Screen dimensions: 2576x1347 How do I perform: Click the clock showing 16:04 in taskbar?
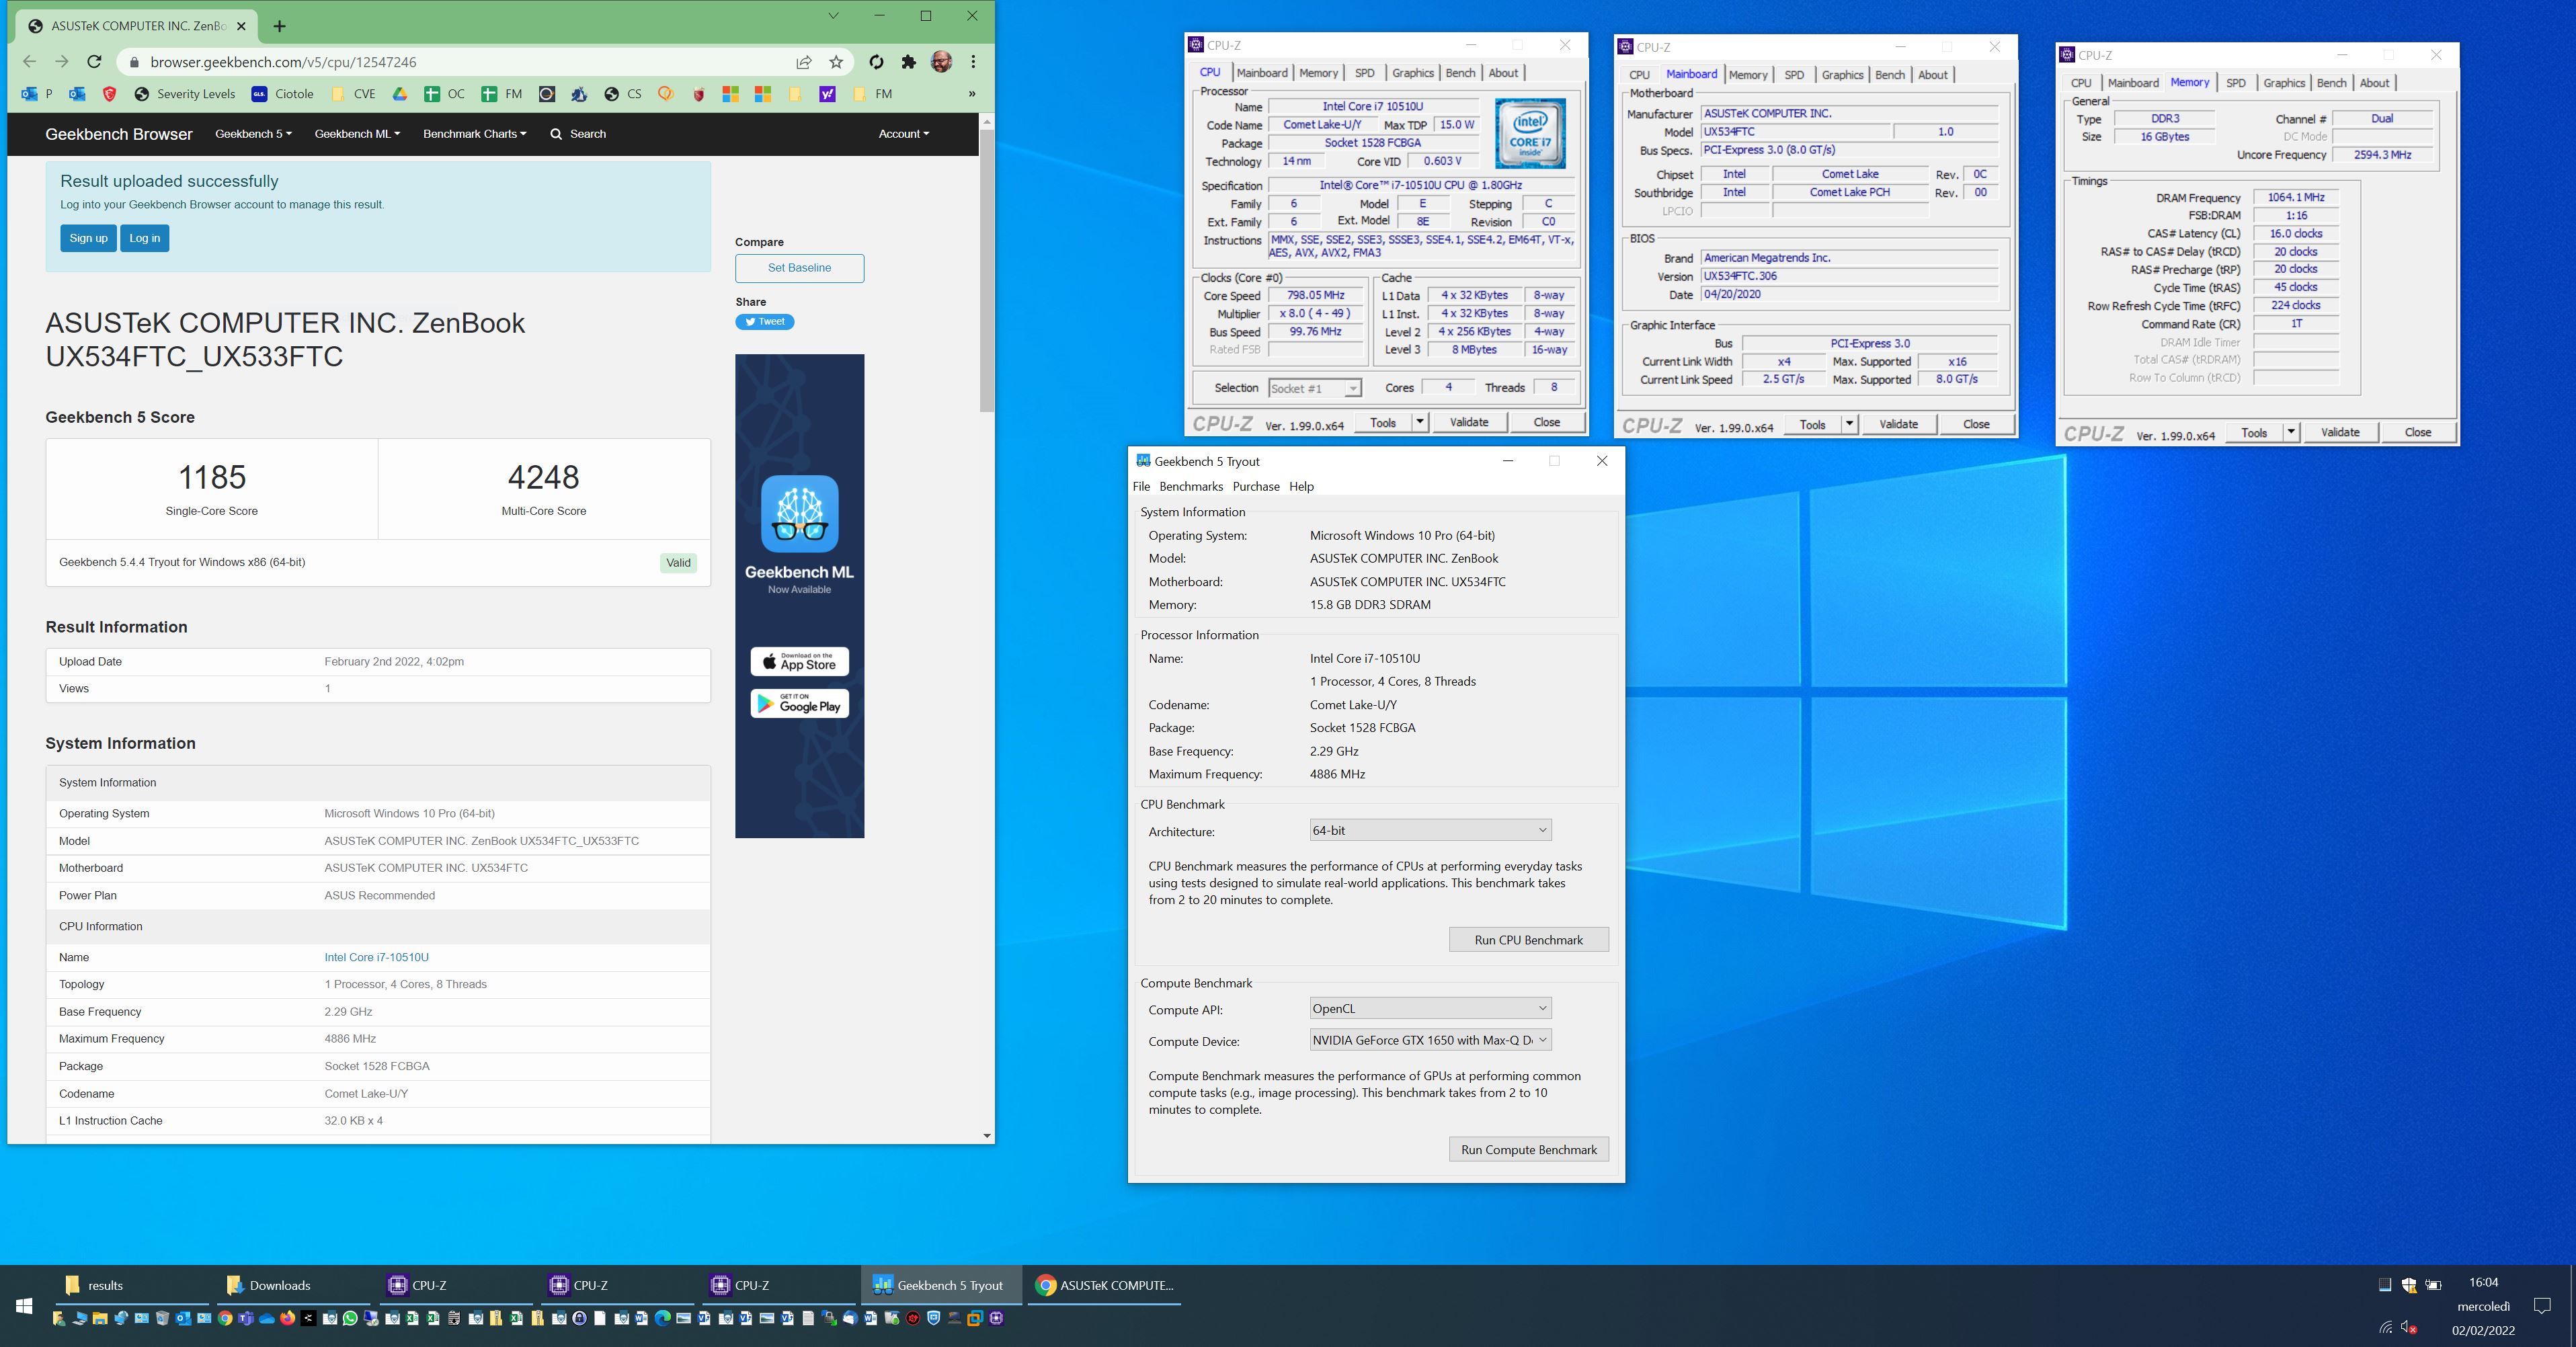click(x=2483, y=1283)
